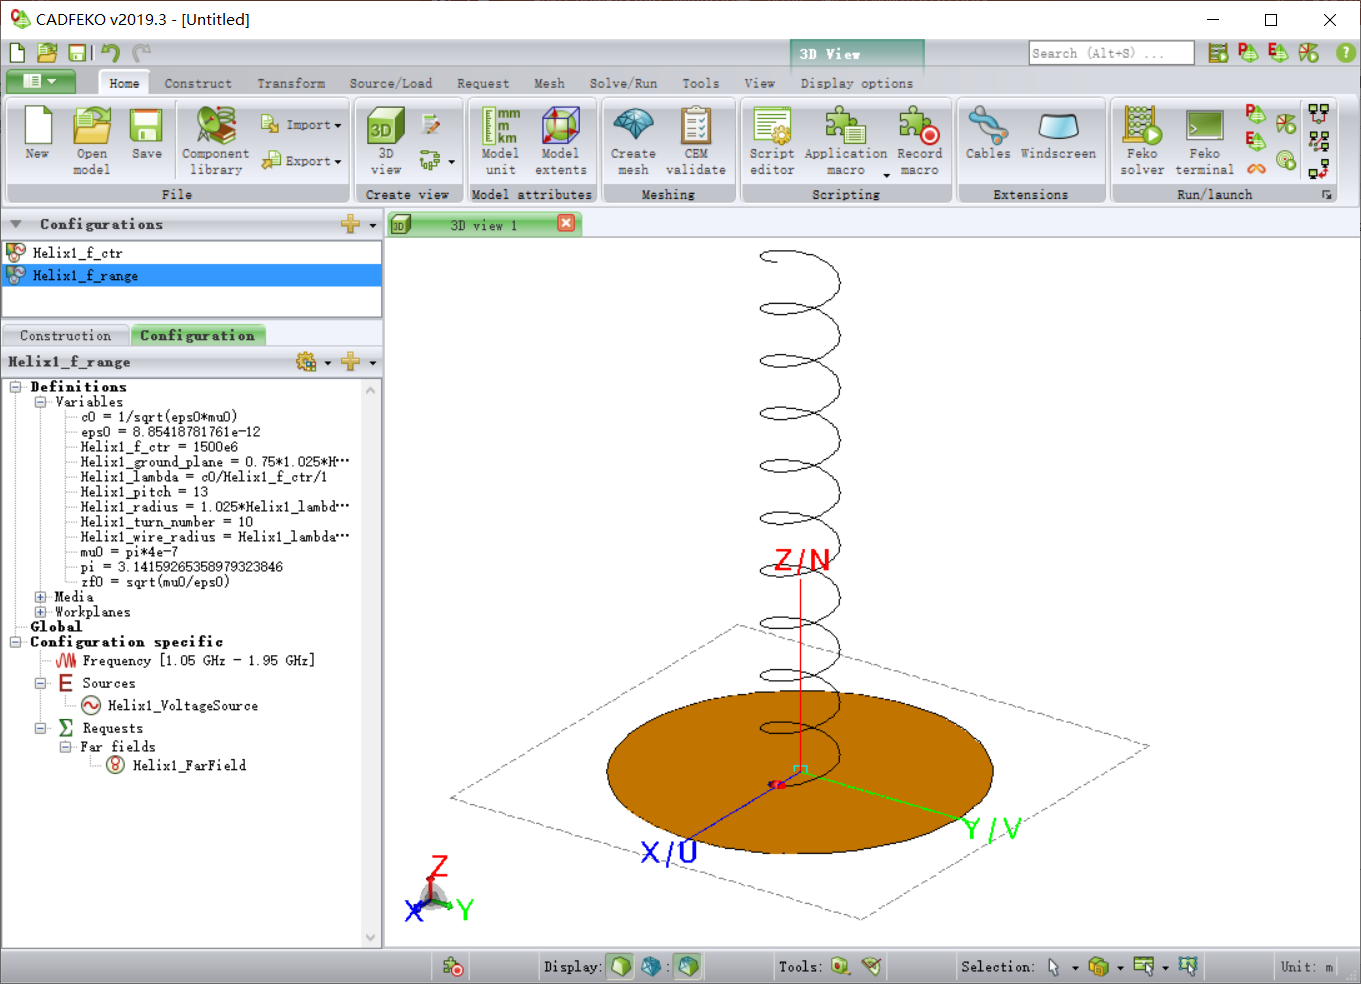The width and height of the screenshot is (1361, 984).
Task: Click the Undo arrow in quick access toolbar
Action: [111, 53]
